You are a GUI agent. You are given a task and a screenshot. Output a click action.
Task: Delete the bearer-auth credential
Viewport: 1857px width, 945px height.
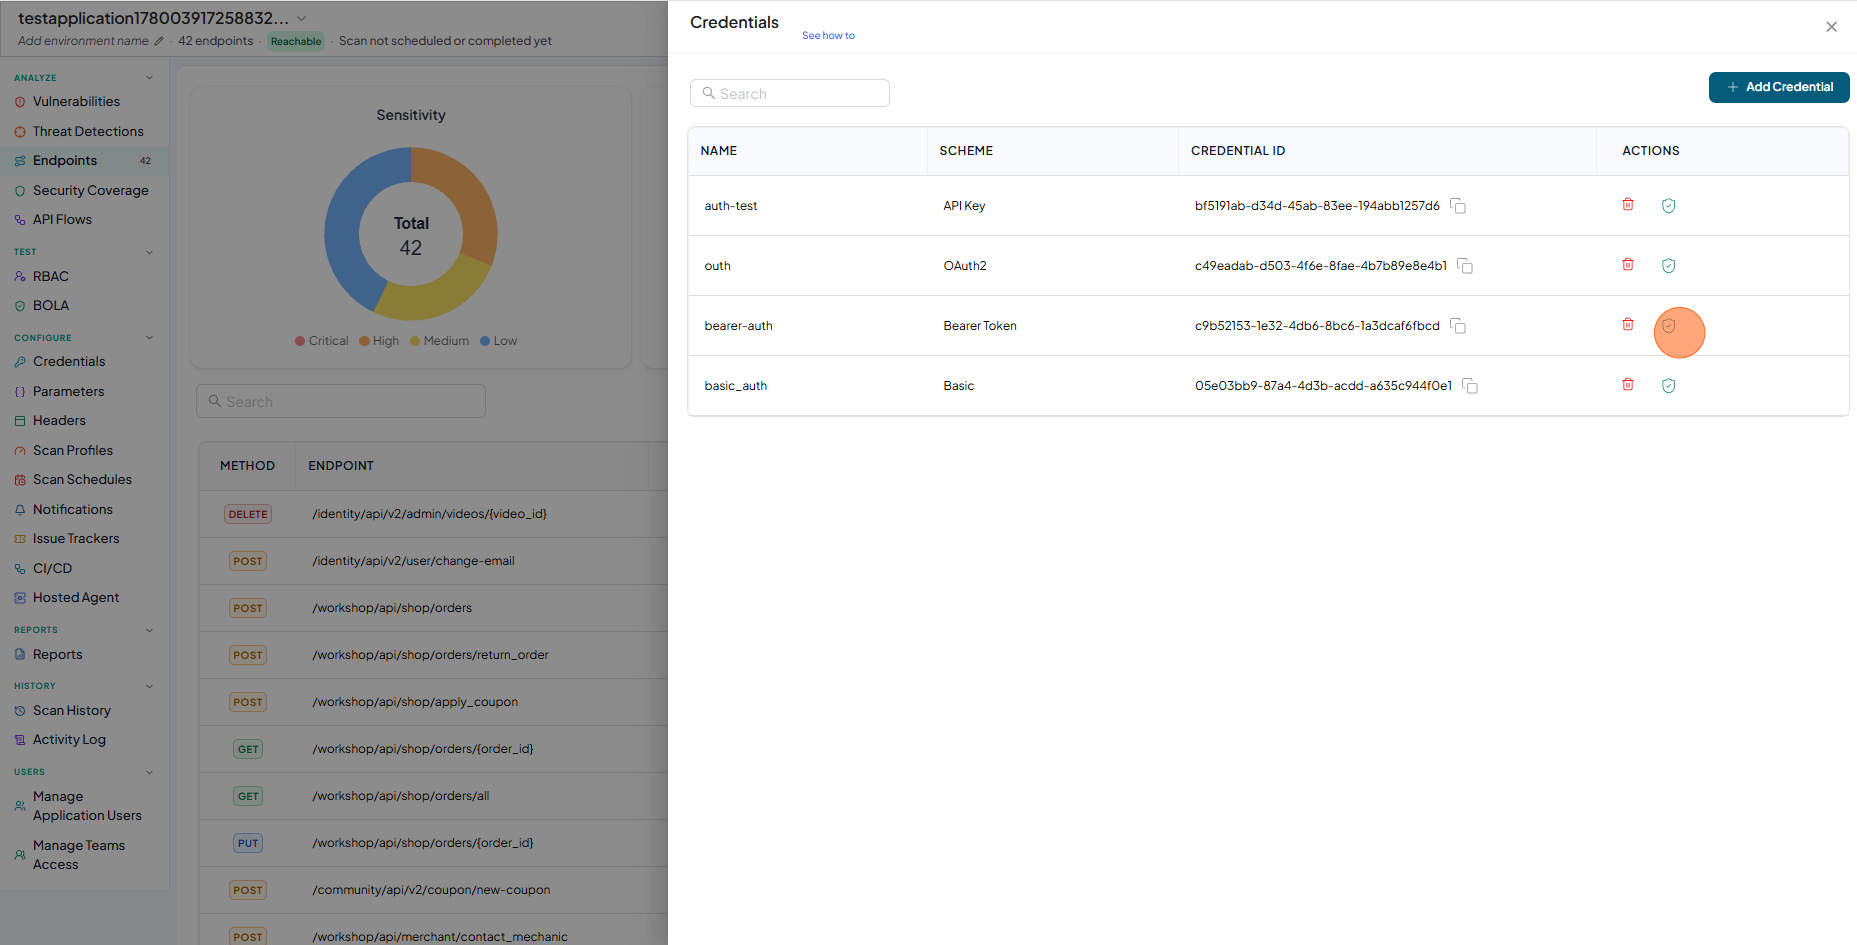pos(1628,325)
